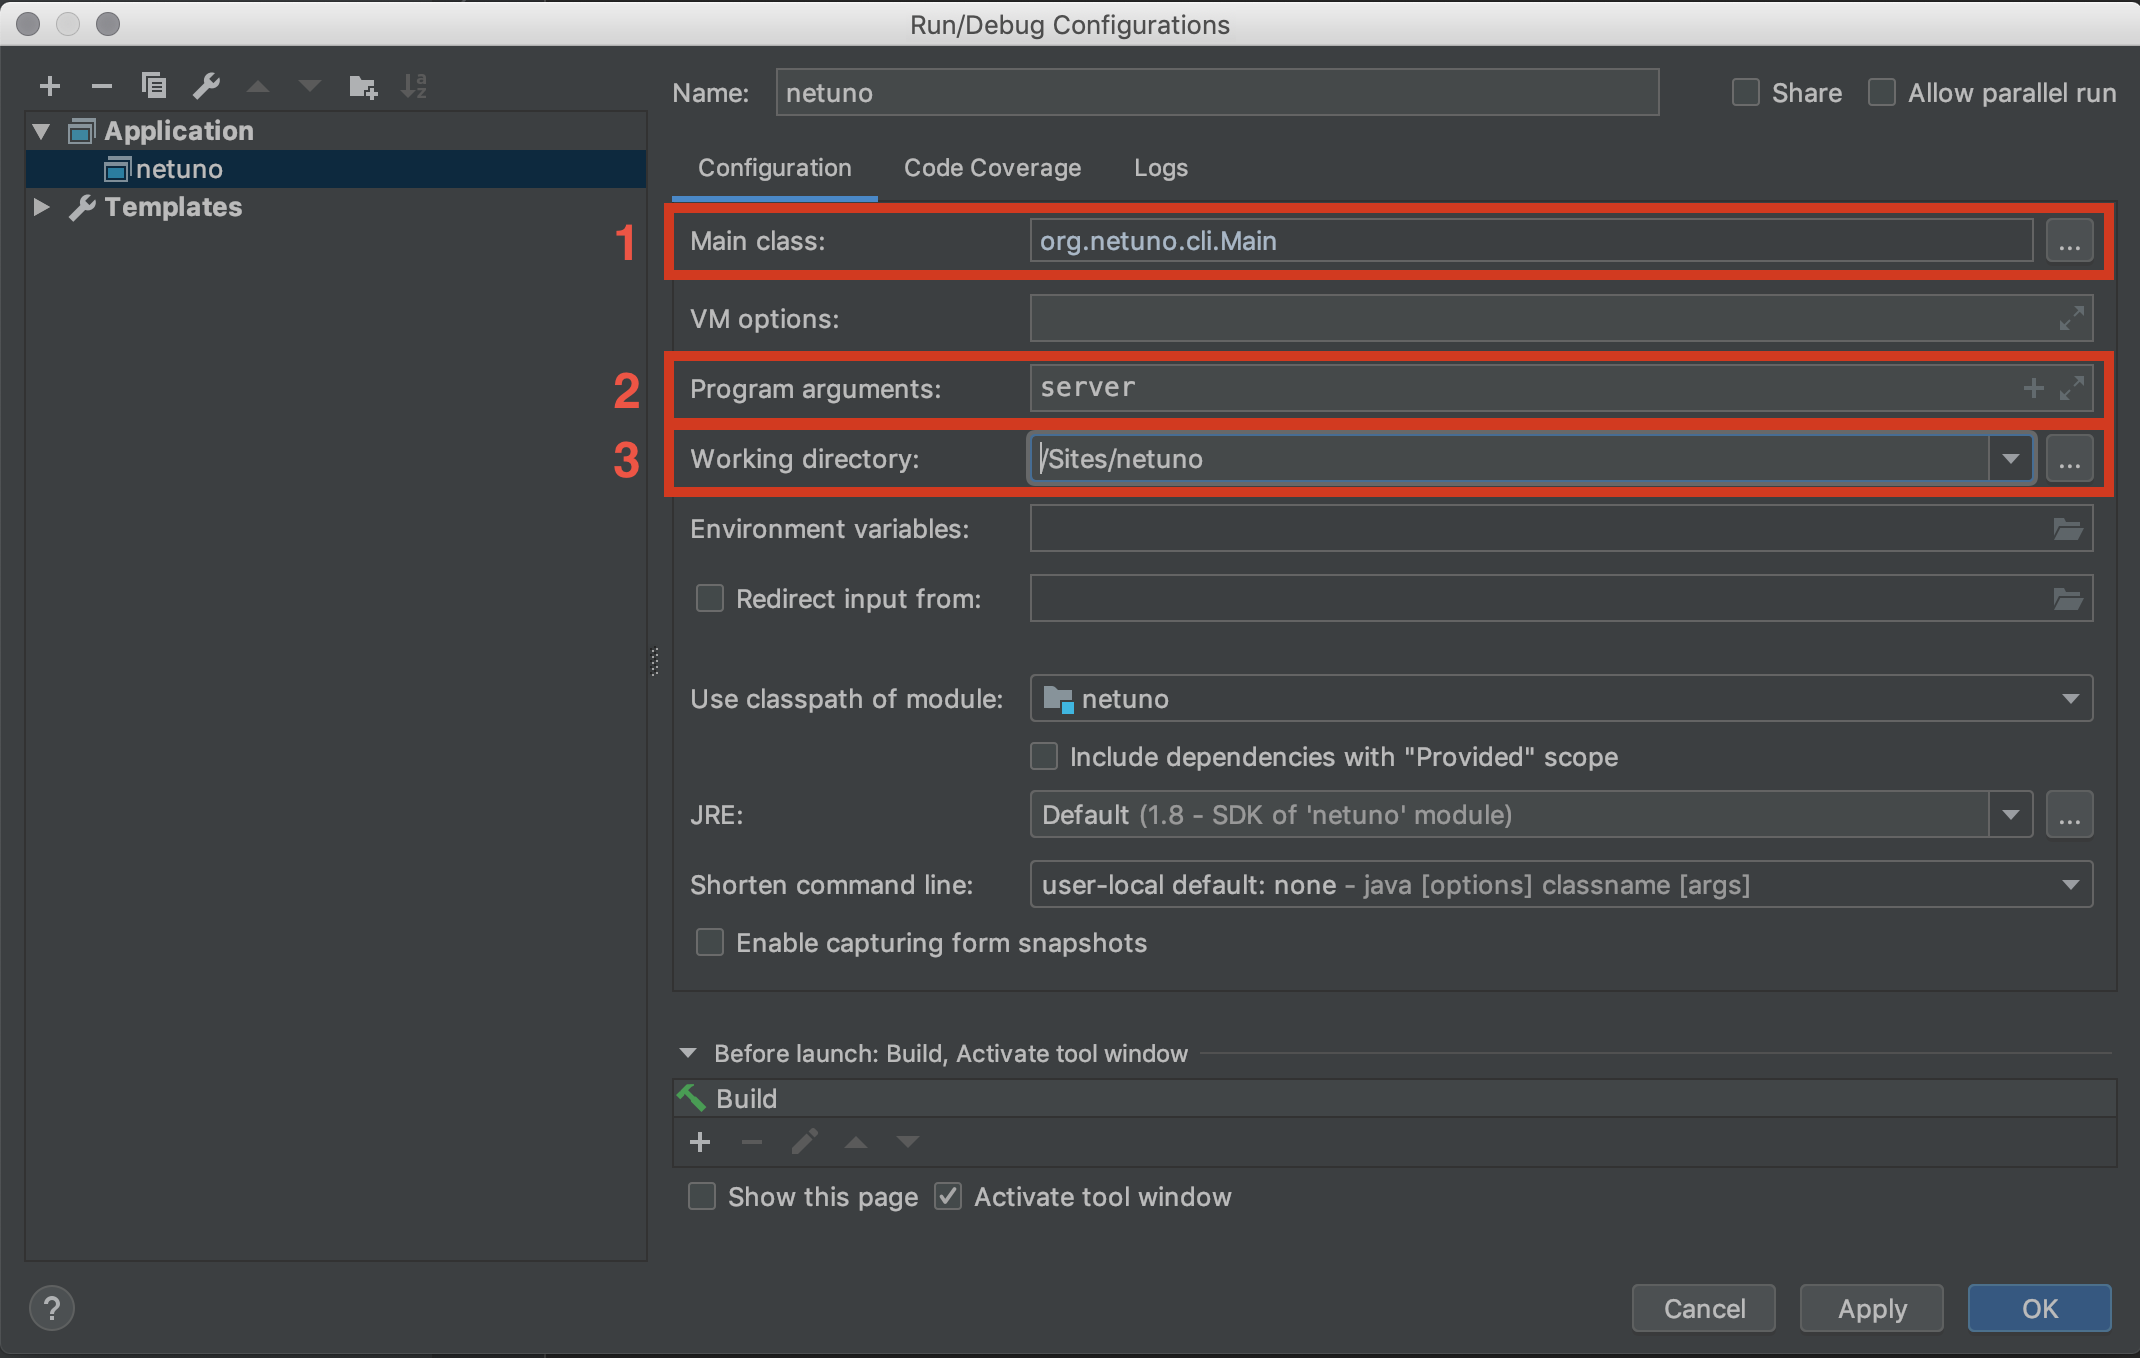Browse for an alternative JRE
This screenshot has width=2140, height=1358.
click(x=2069, y=815)
